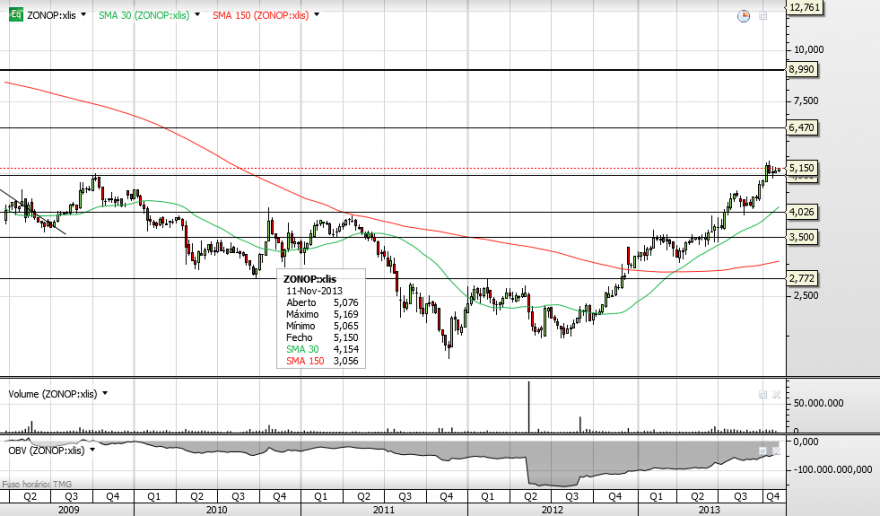Image resolution: width=880 pixels, height=516 pixels.
Task: Click the green Eq instrument icon
Action: [x=16, y=15]
